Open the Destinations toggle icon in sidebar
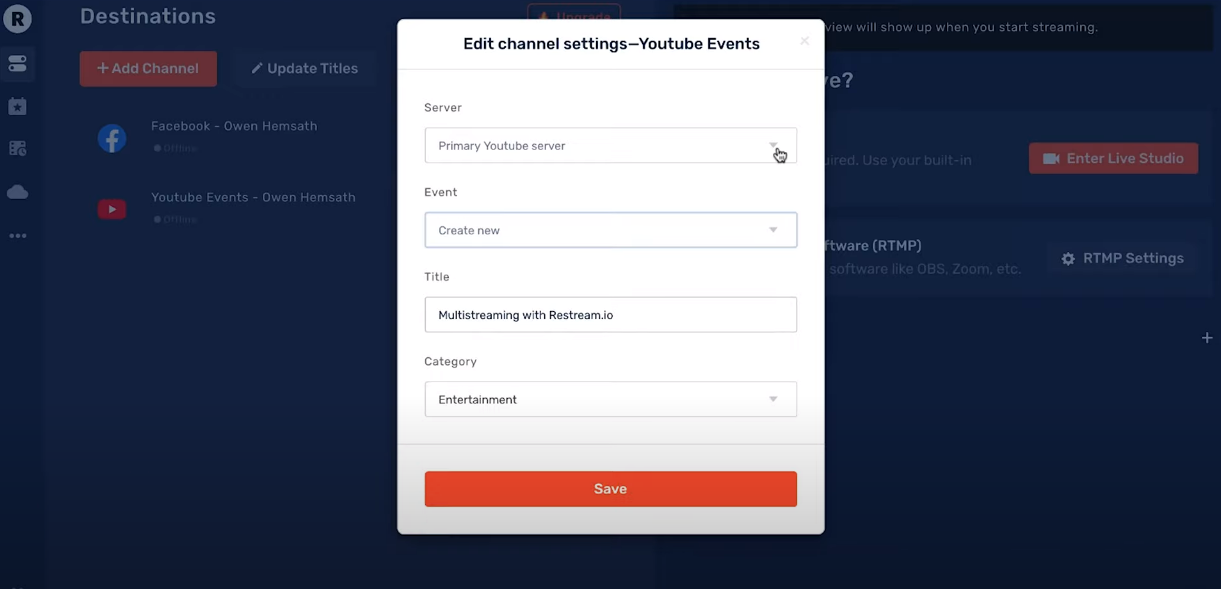Image resolution: width=1221 pixels, height=589 pixels. [x=17, y=63]
